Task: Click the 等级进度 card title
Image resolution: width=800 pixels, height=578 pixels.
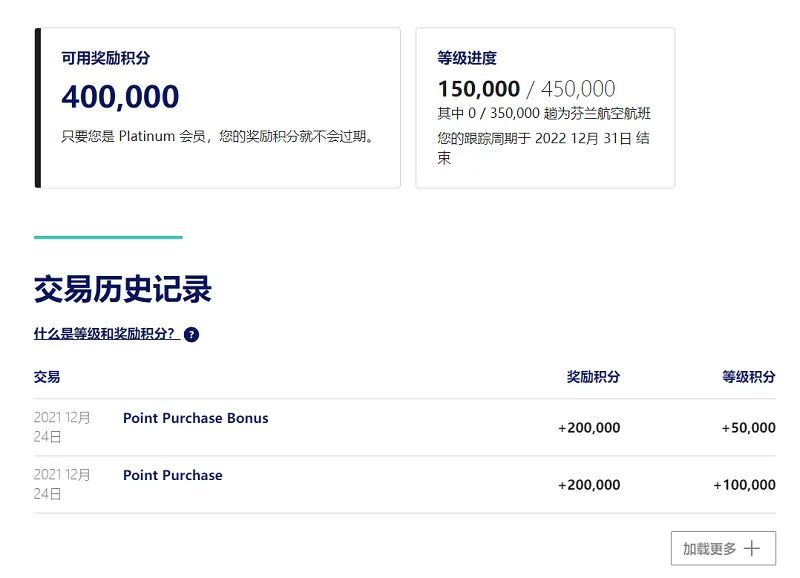Action: pos(467,59)
